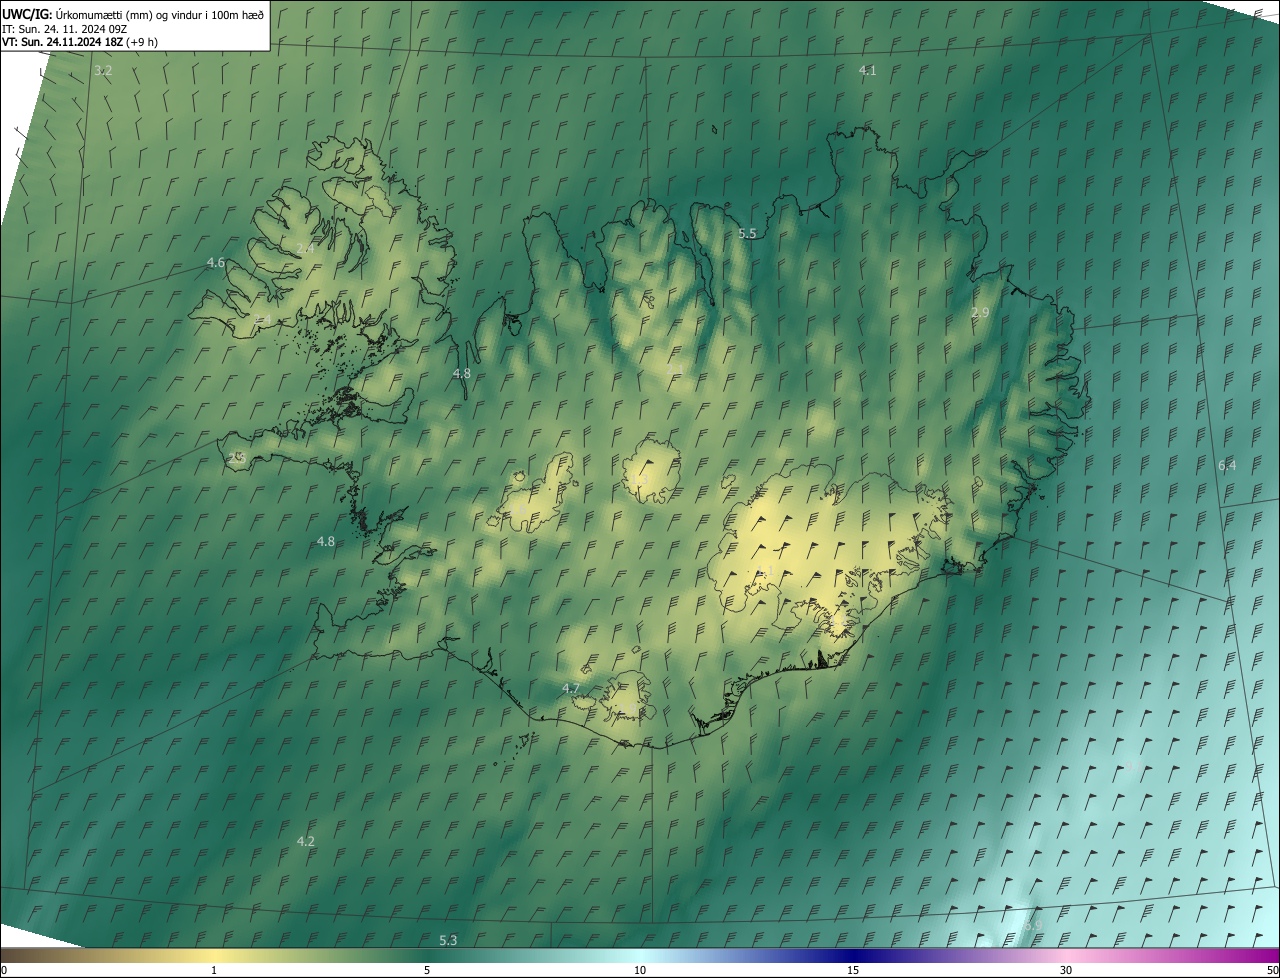Click the precipitation value 2.9
Screen dimensions: 1280x978
click(980, 313)
